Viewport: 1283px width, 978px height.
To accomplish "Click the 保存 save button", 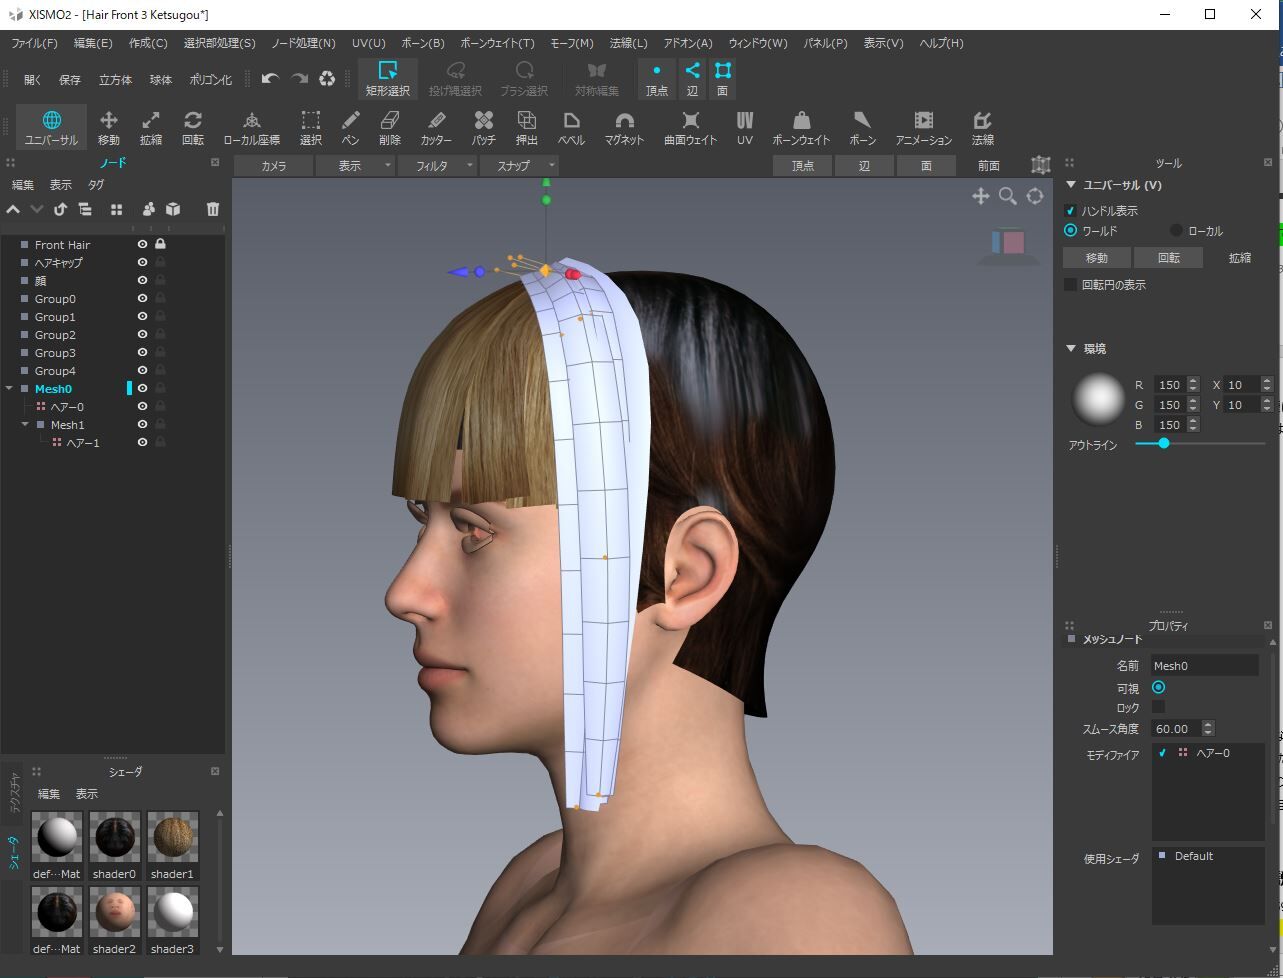I will click(70, 80).
